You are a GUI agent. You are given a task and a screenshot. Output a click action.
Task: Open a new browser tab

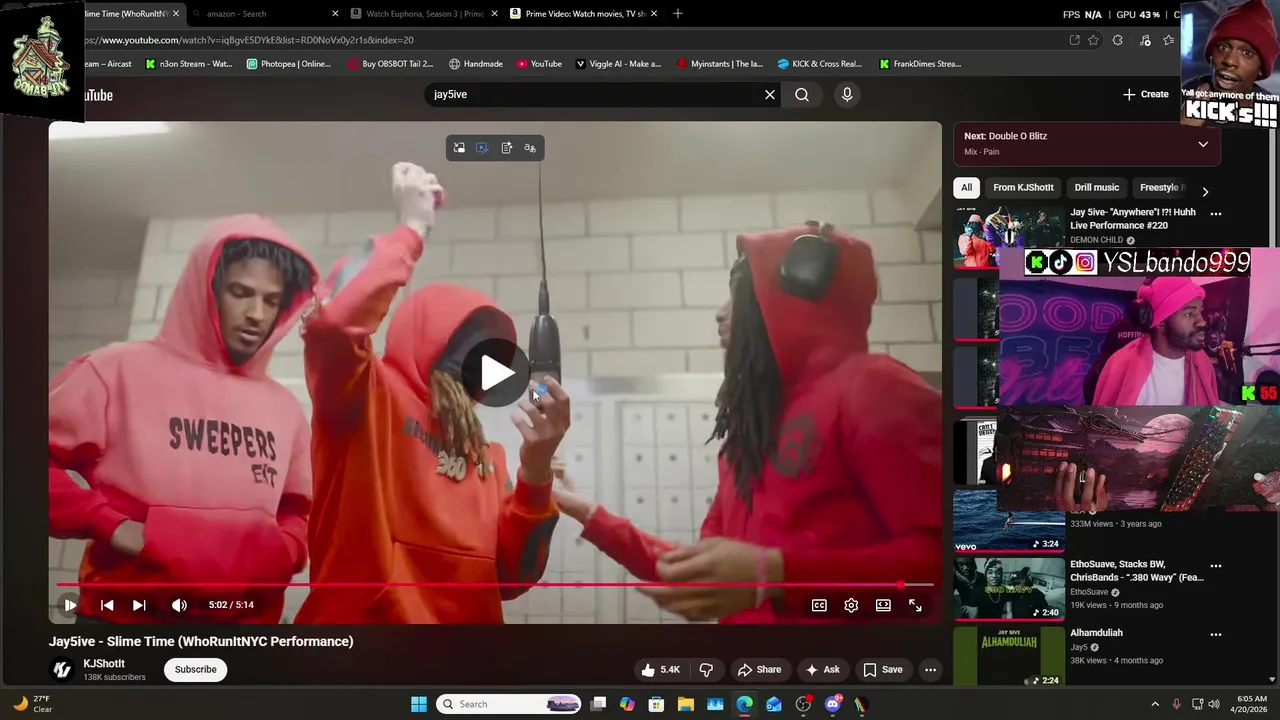coord(678,14)
